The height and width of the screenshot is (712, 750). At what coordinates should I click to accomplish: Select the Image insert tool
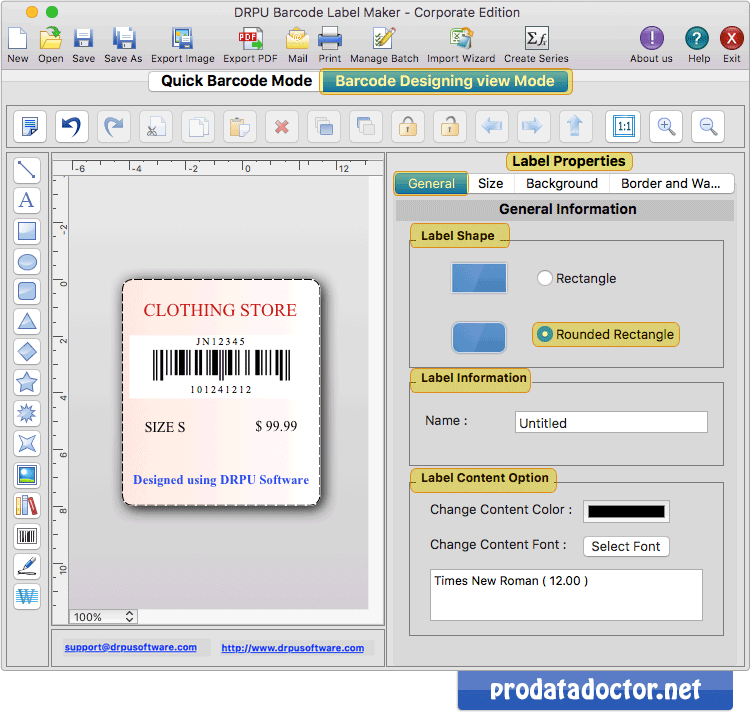point(27,475)
